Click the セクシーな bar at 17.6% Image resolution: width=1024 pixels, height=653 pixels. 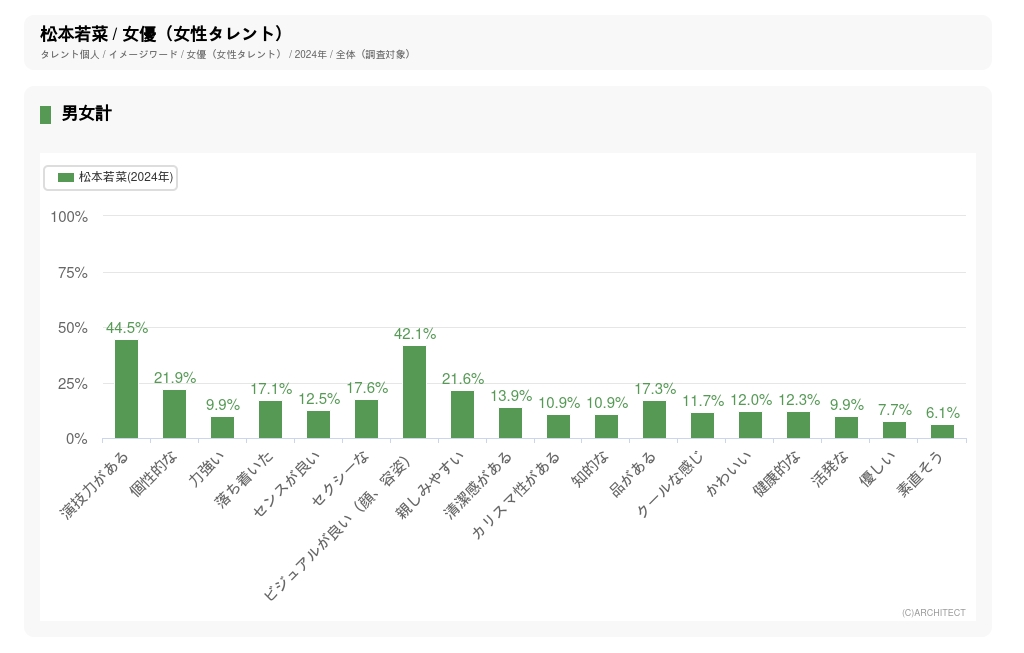coord(366,419)
